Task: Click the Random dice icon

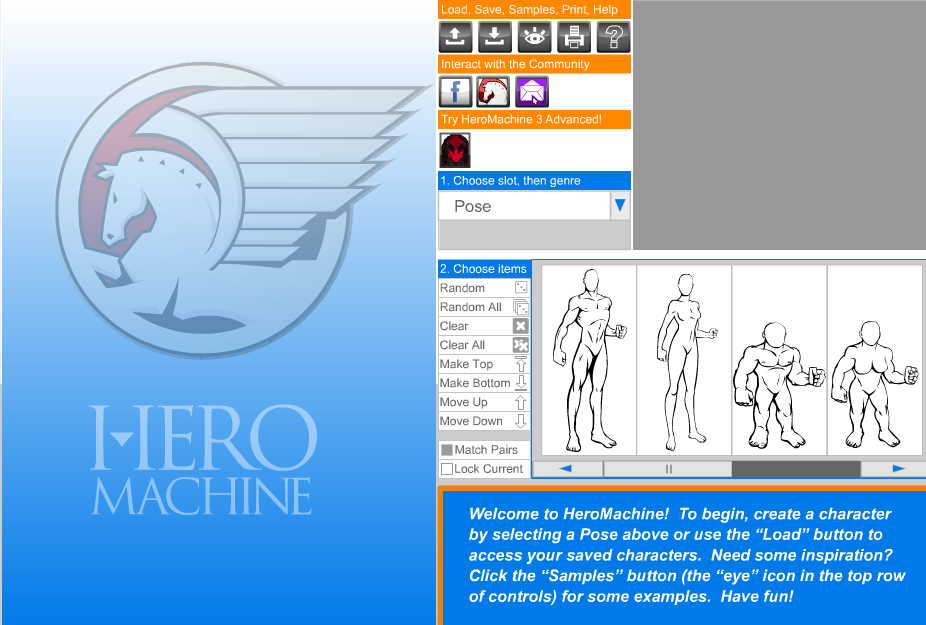Action: click(x=521, y=288)
